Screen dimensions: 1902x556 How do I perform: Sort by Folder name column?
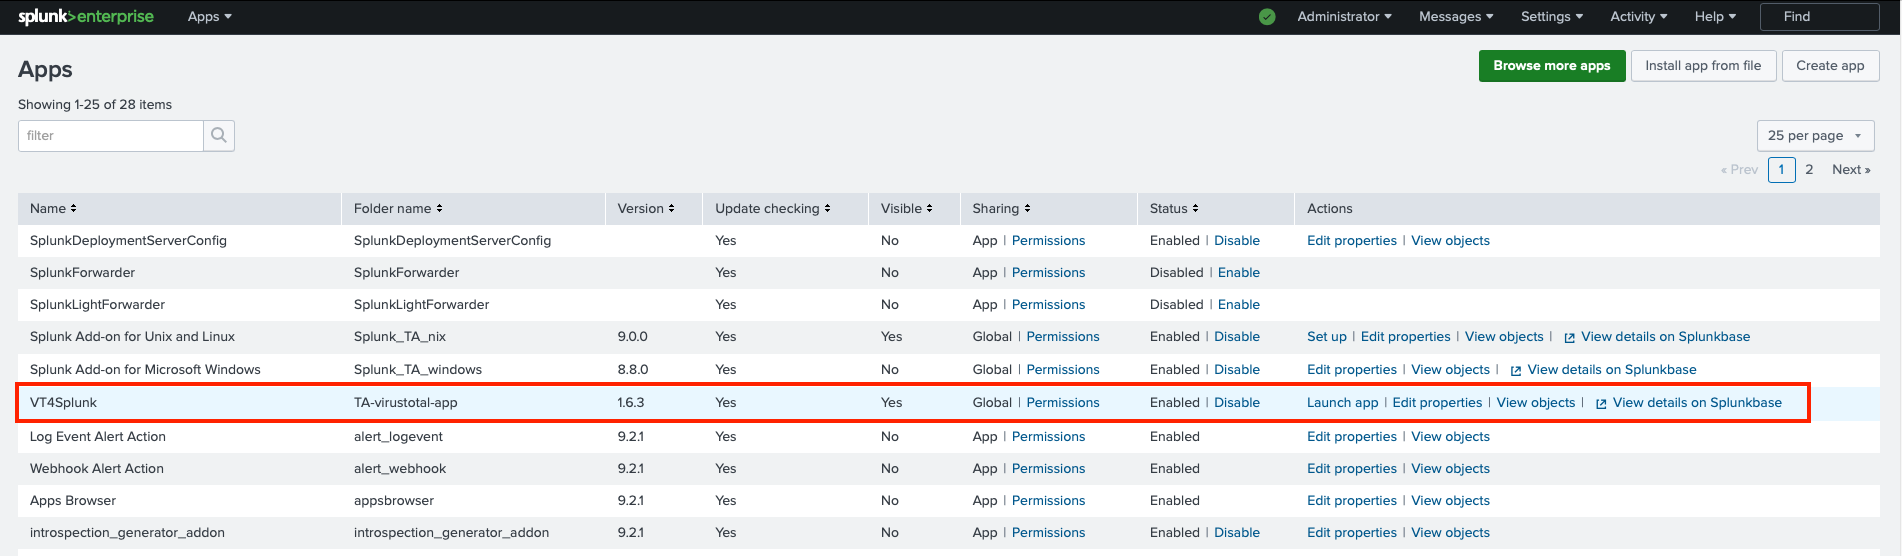coord(398,209)
